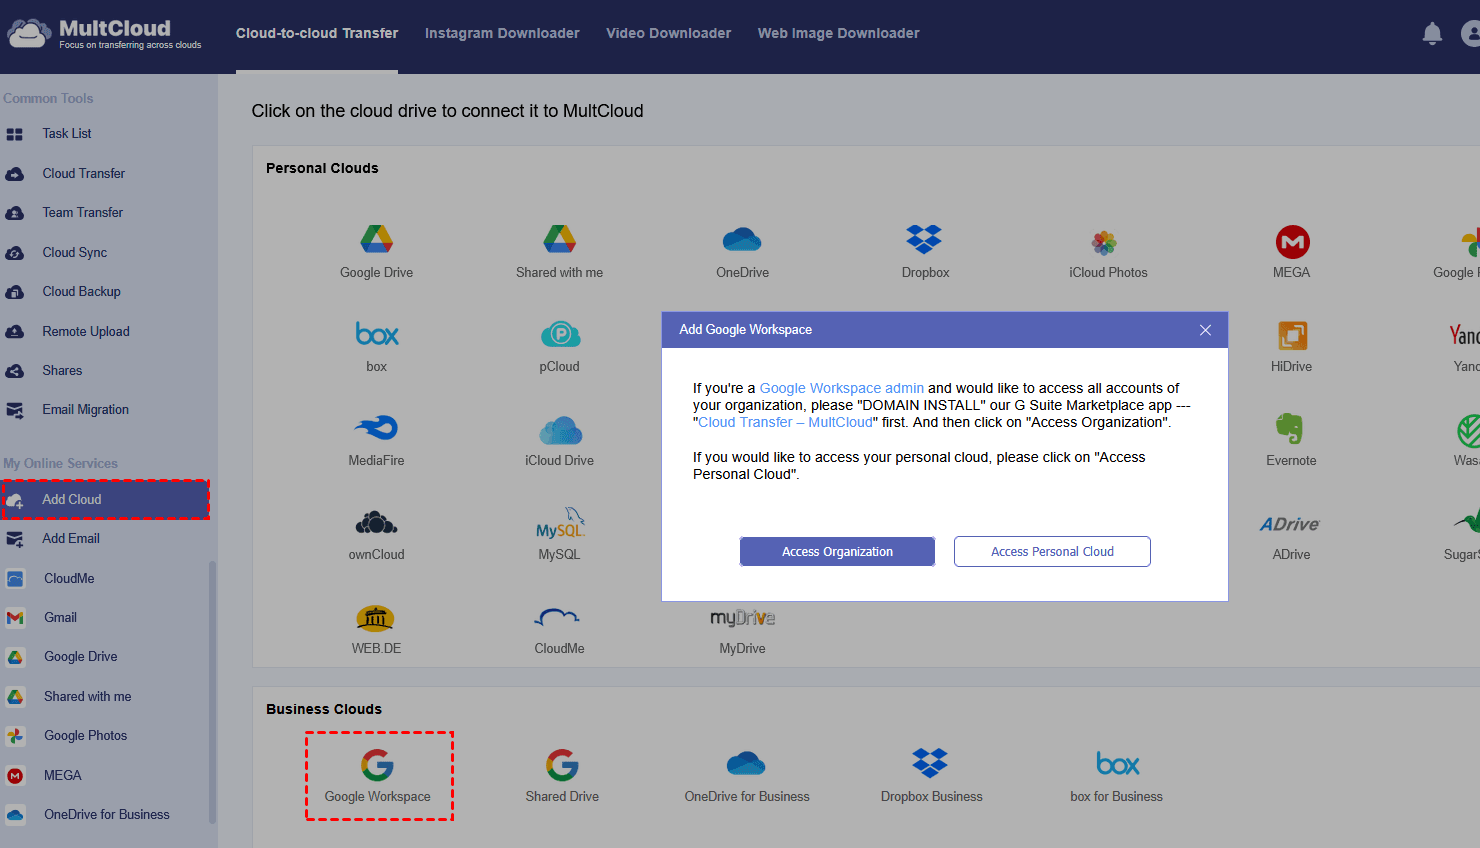The height and width of the screenshot is (848, 1480).
Task: Click the Access Organization button
Action: (x=837, y=551)
